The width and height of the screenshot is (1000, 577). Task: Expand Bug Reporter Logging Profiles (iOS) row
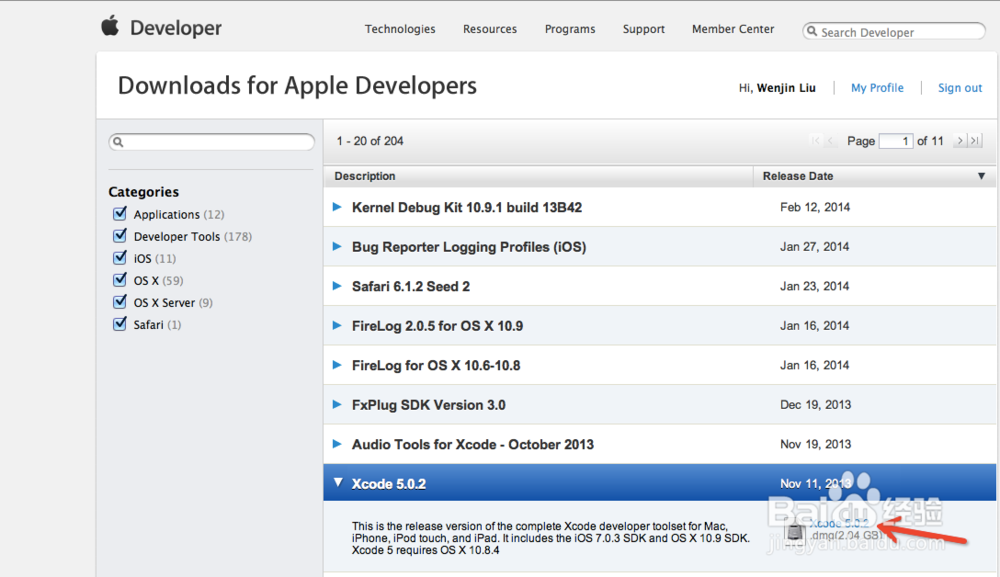(337, 246)
